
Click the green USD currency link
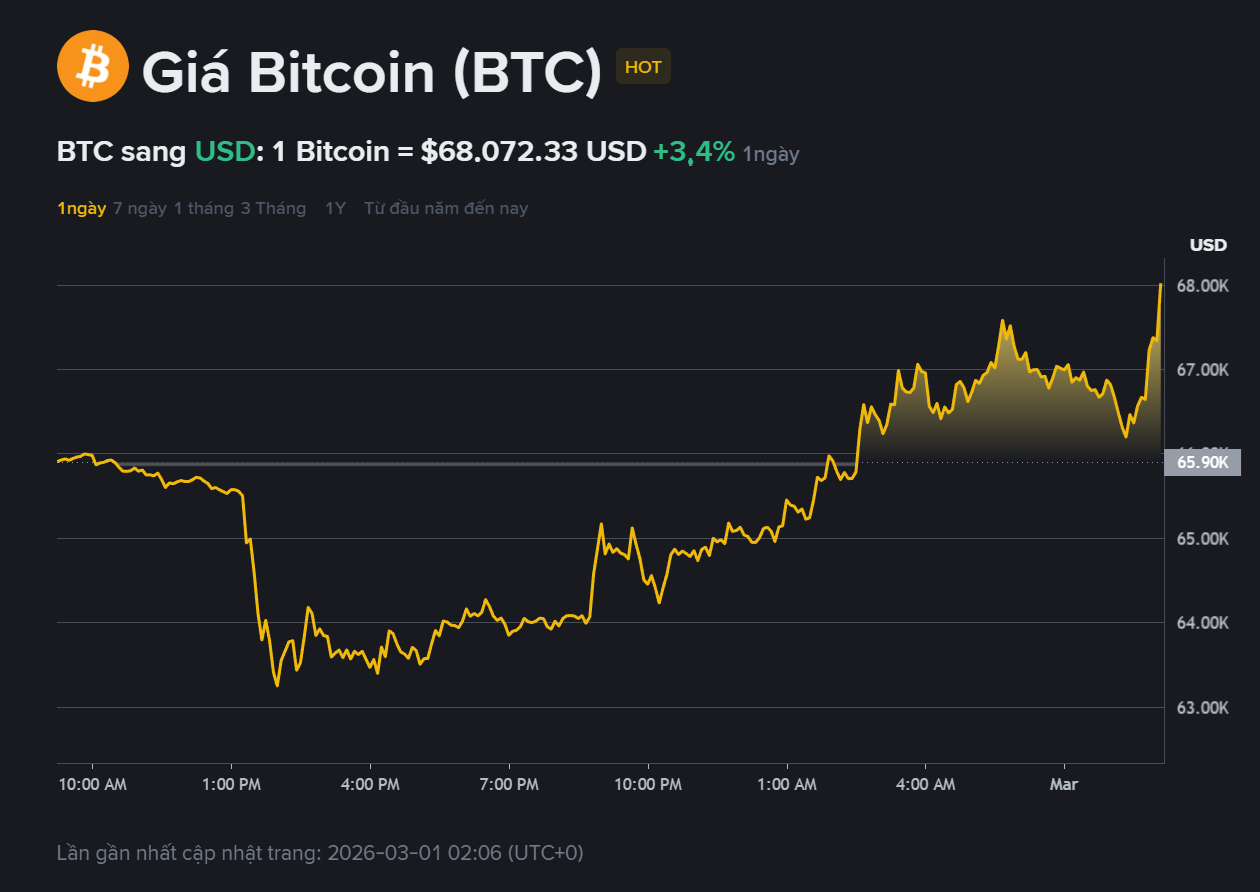(x=225, y=152)
